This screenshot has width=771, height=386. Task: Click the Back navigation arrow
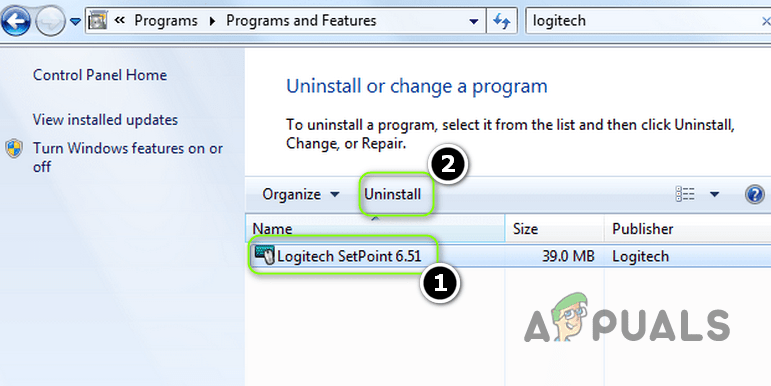(15, 21)
